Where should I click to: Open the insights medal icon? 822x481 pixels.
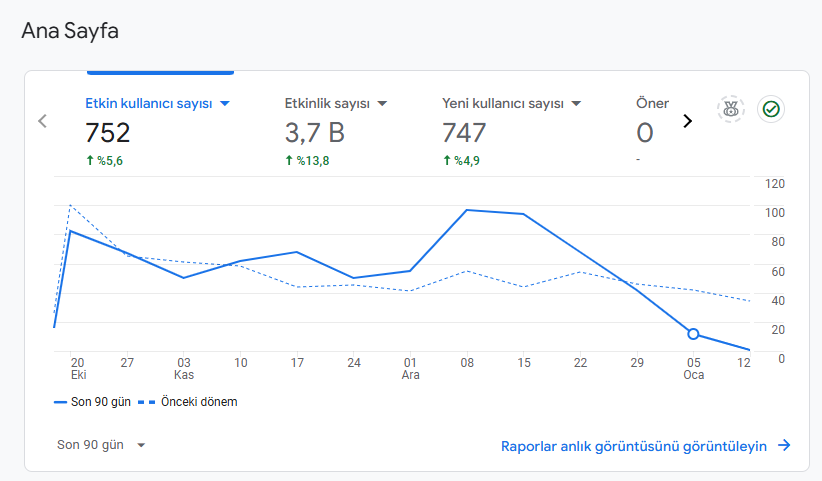click(730, 109)
